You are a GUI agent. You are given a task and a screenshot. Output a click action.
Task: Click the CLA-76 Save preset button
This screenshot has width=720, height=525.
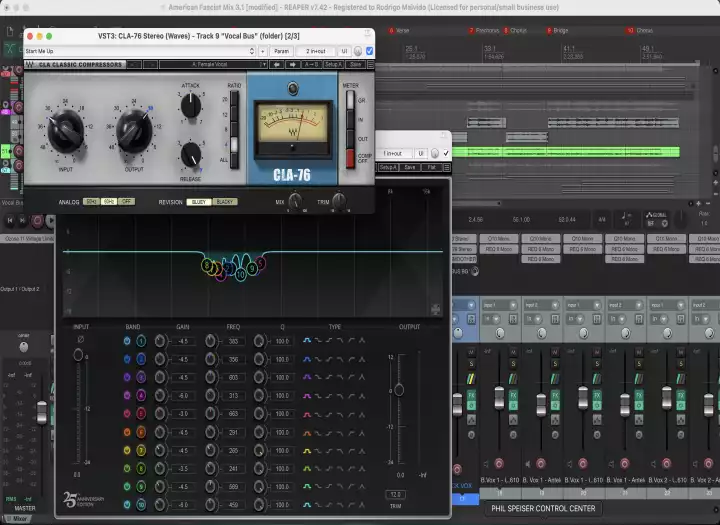click(356, 65)
